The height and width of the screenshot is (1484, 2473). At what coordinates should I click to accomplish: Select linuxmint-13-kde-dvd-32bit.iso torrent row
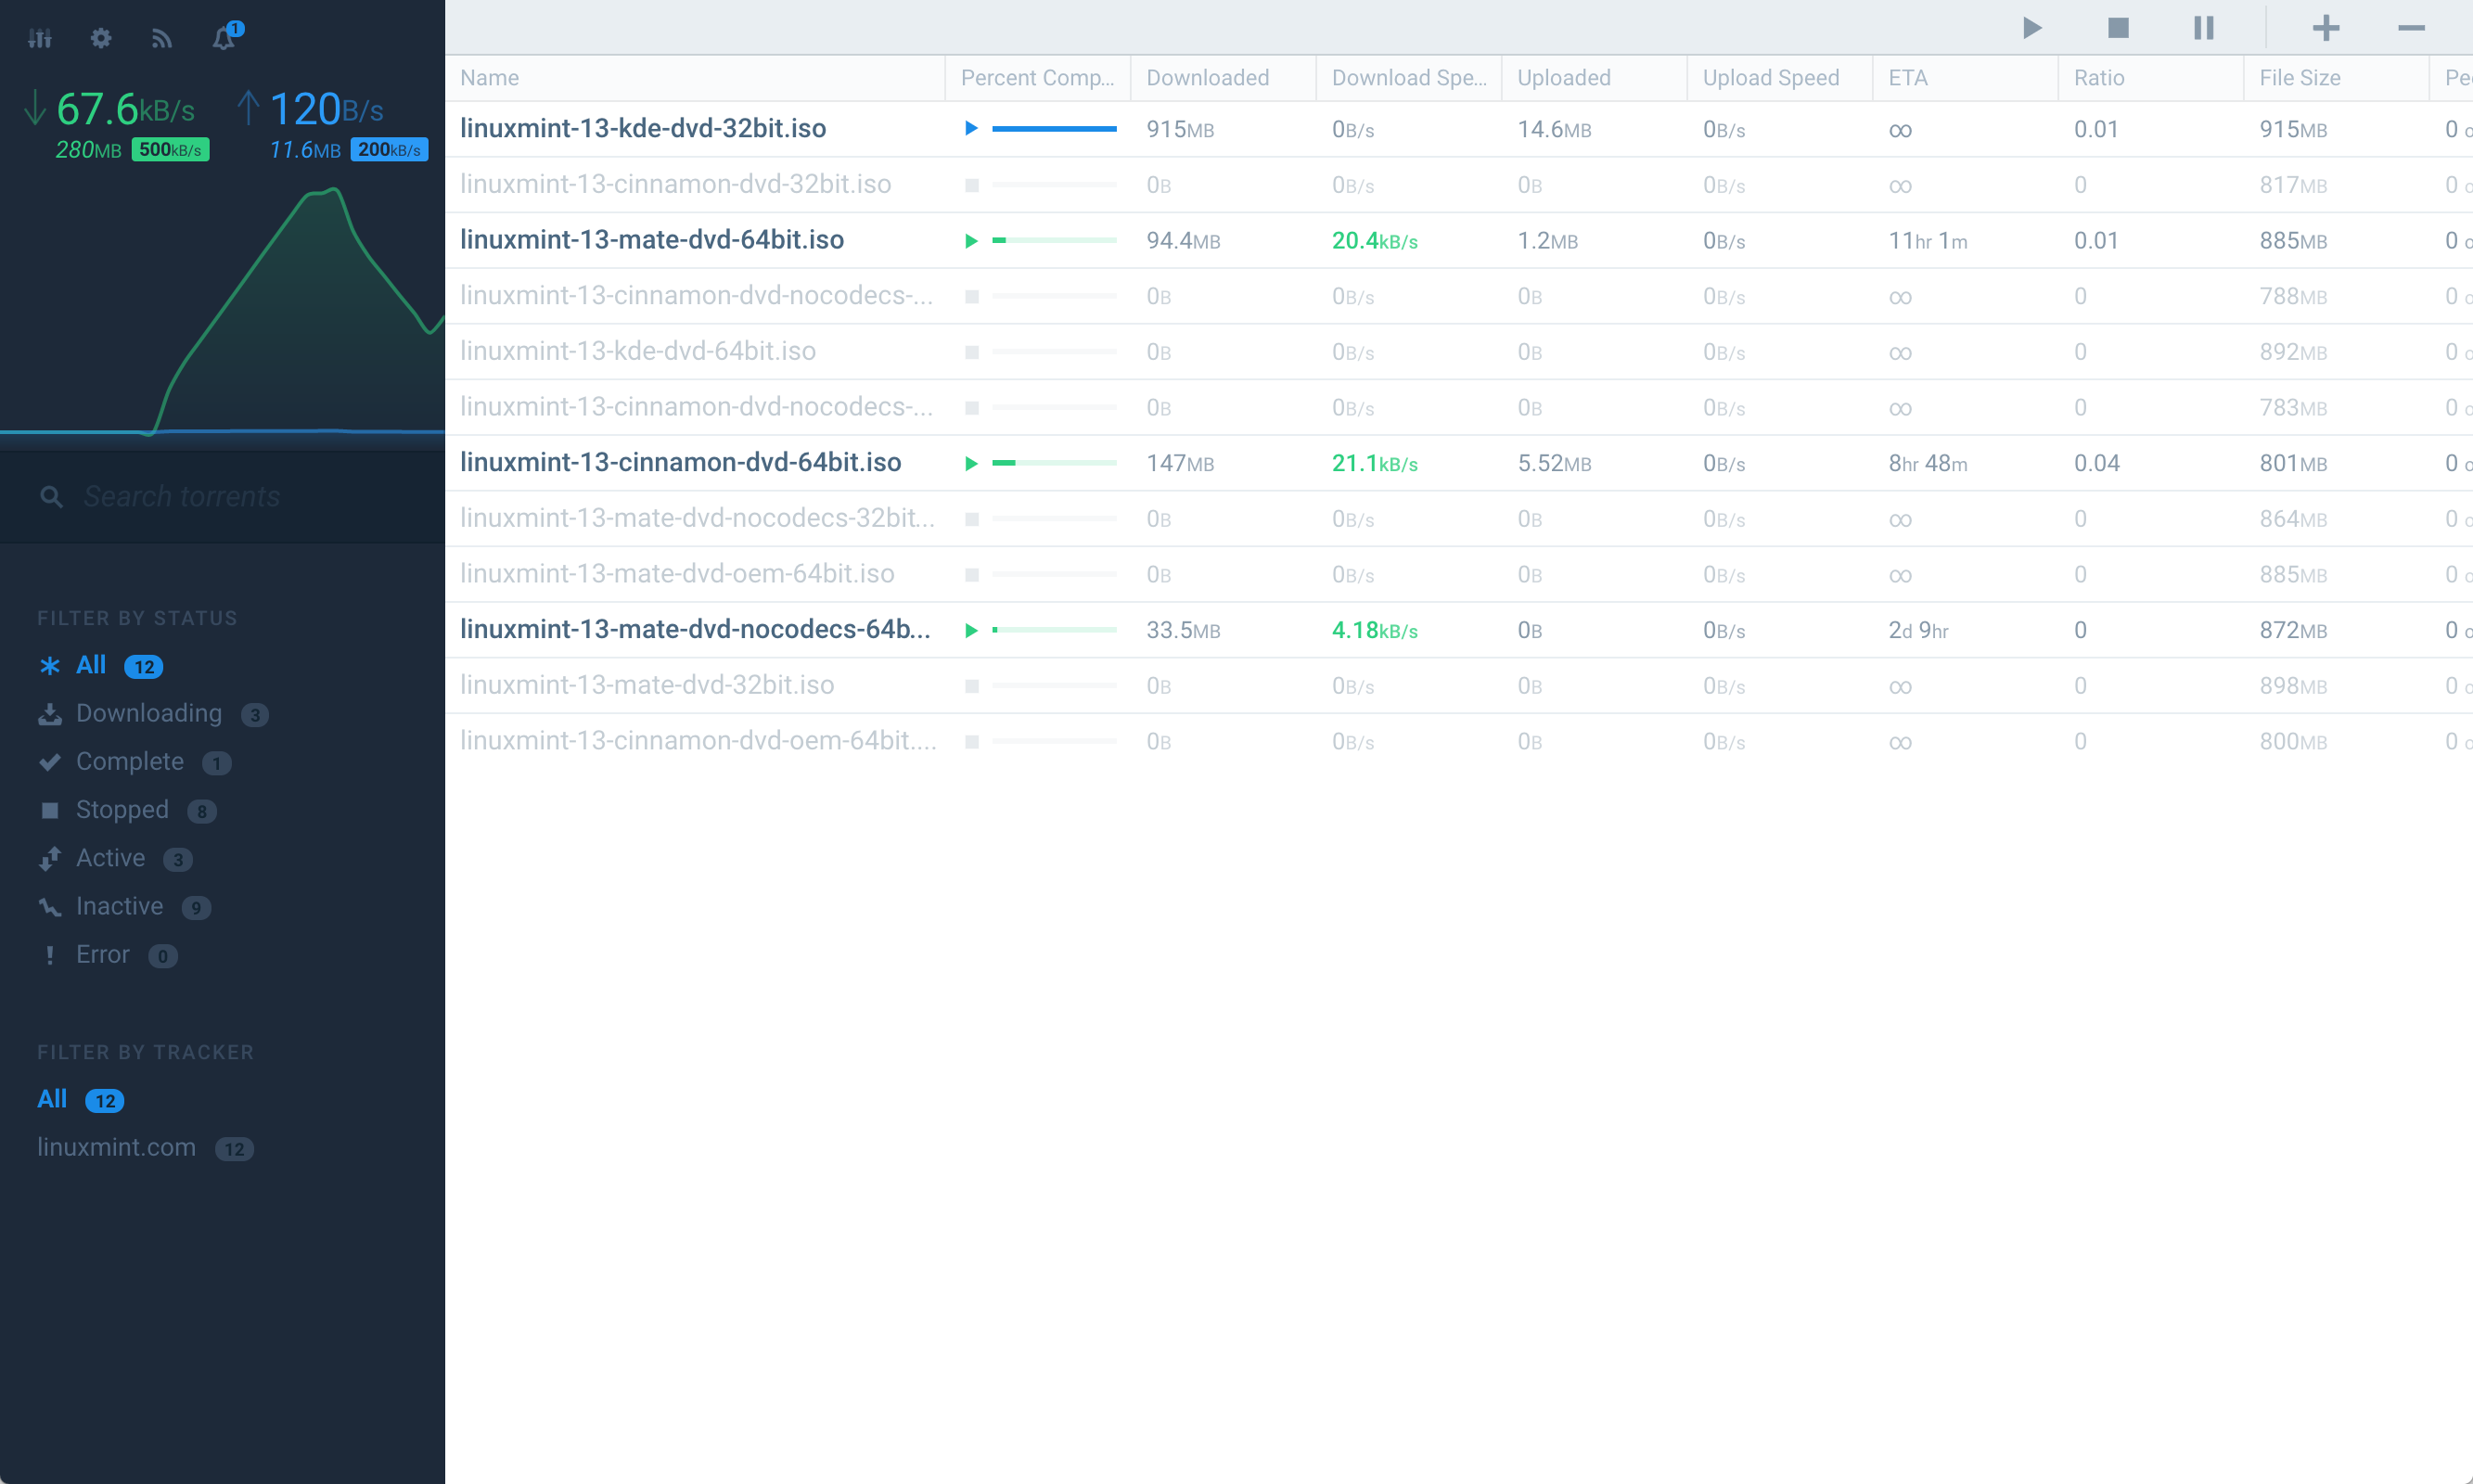(643, 129)
